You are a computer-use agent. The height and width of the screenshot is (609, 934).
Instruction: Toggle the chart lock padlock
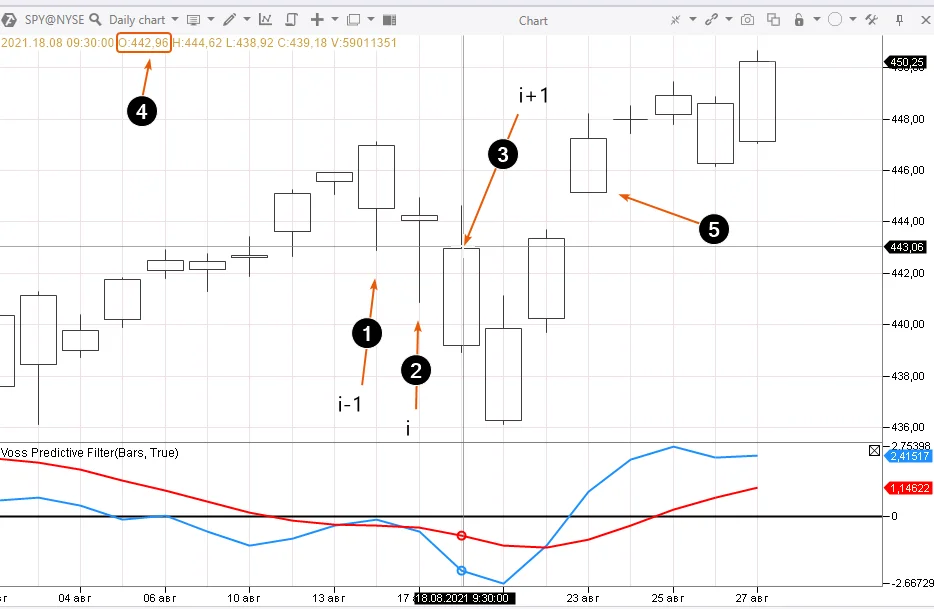click(x=798, y=19)
